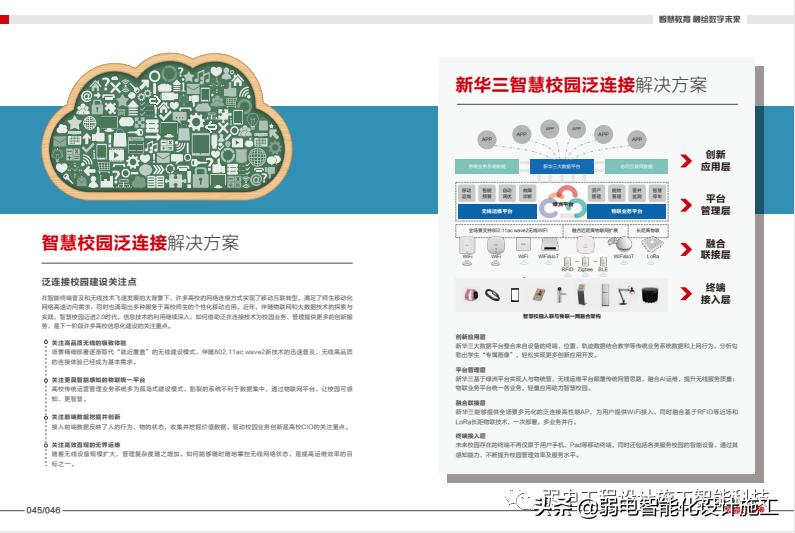Select the desk lamp device icon
This screenshot has width=795, height=533.
(627, 295)
